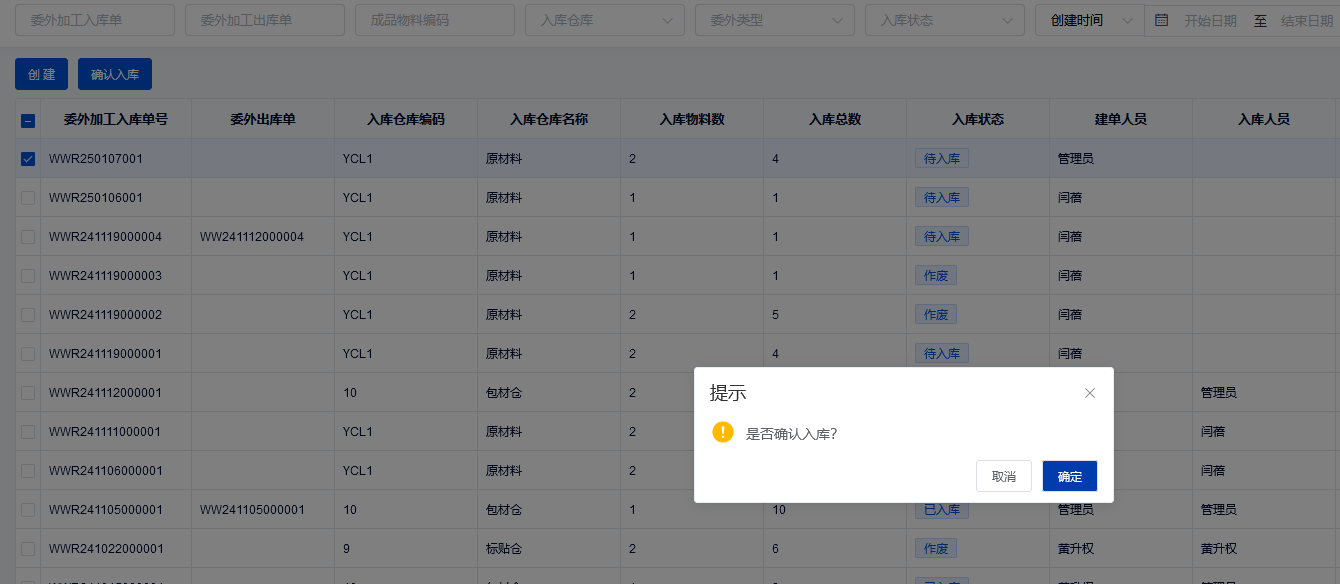Expand the 创建时间 selector
Screen dimensions: 1340x584
(x=1088, y=20)
